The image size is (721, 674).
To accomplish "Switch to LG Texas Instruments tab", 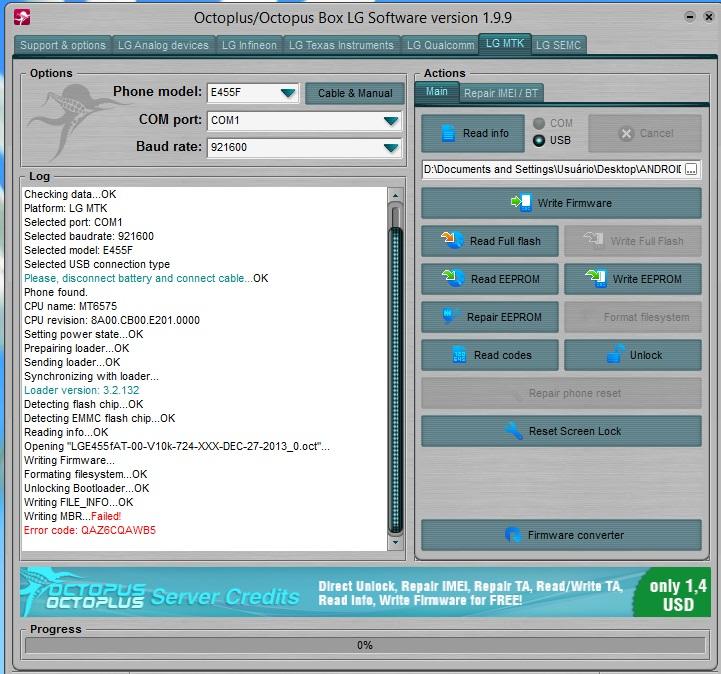I will click(341, 45).
